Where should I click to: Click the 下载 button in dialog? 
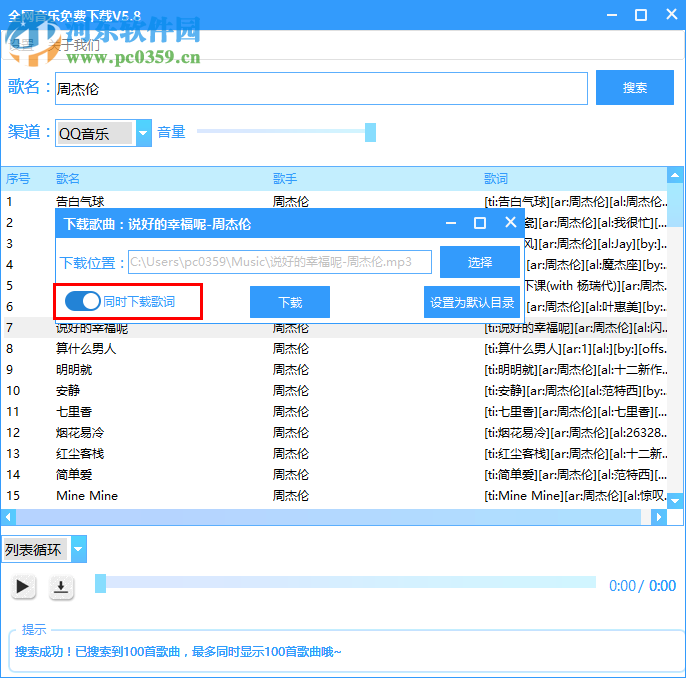[x=290, y=302]
